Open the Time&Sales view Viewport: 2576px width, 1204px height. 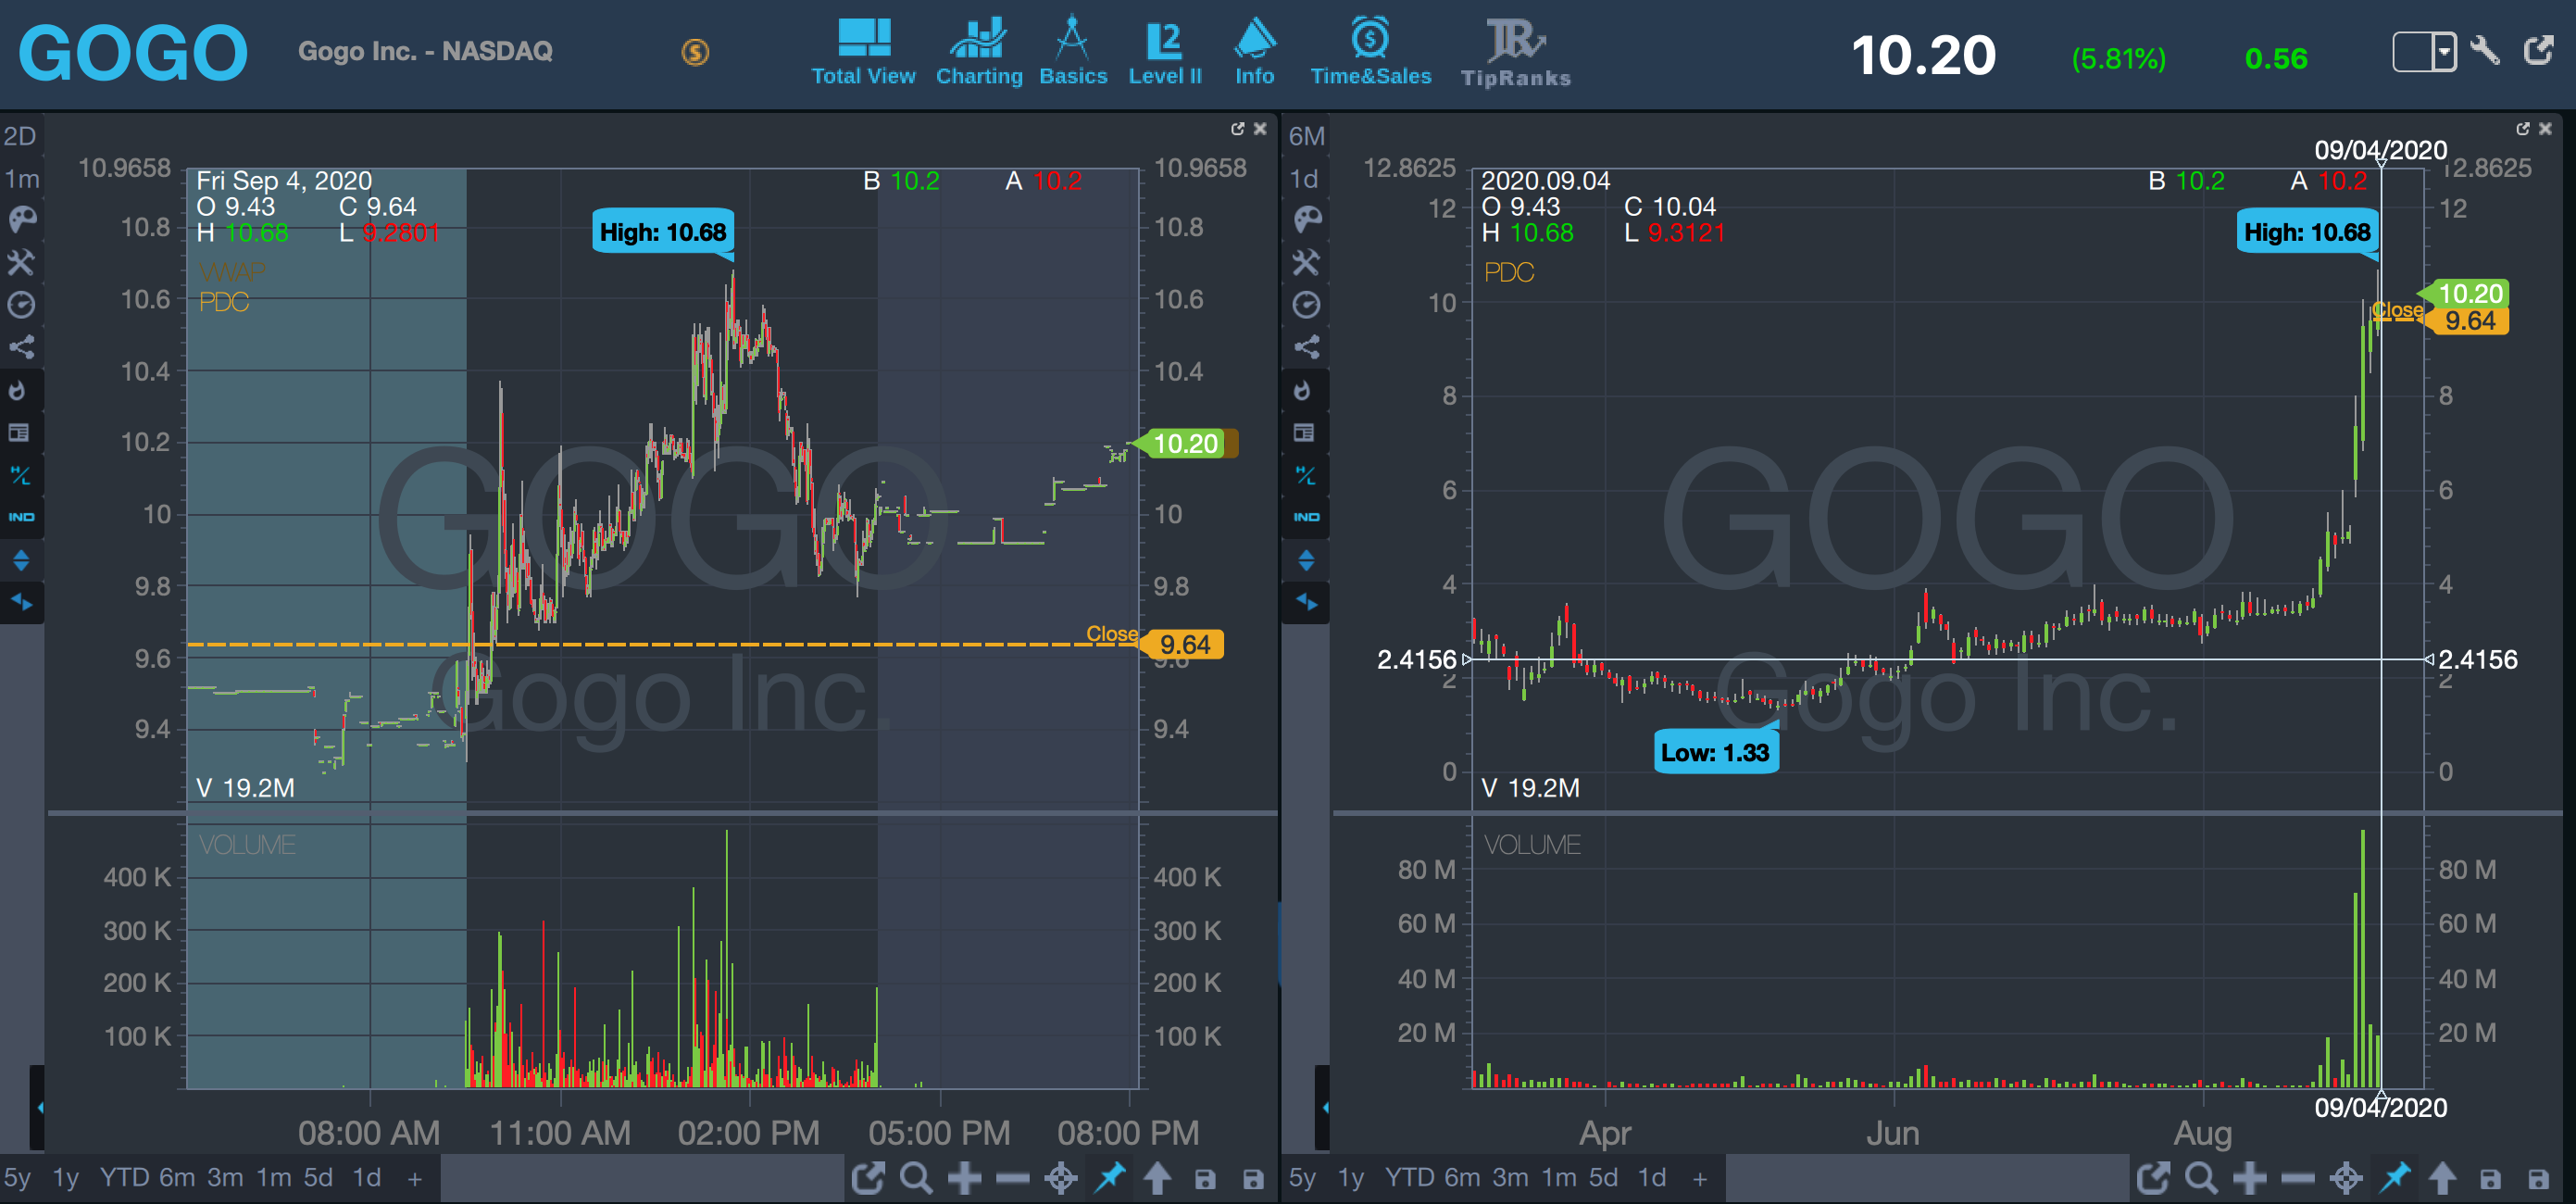click(1370, 52)
